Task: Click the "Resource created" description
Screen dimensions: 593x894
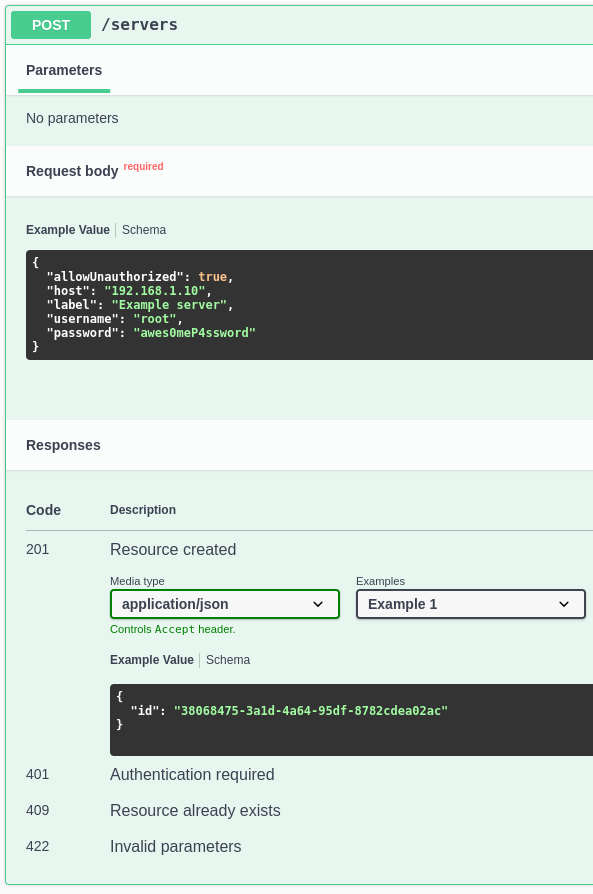Action: (173, 549)
